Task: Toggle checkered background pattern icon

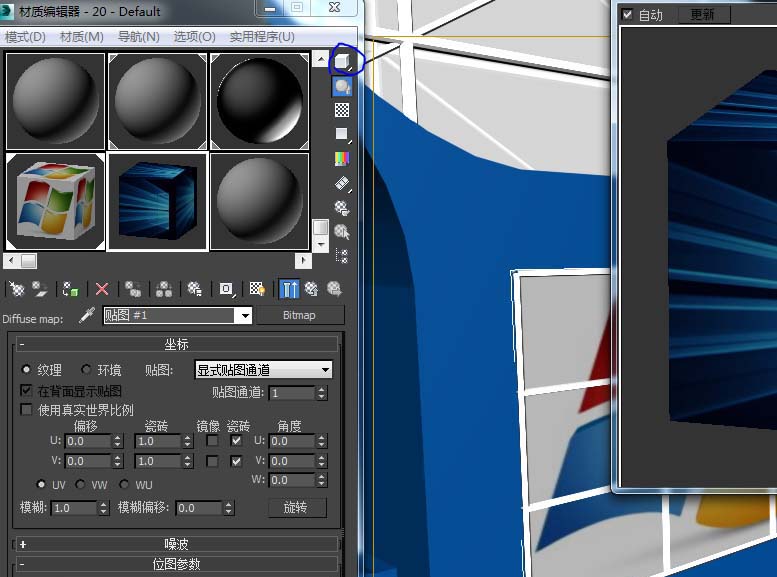Action: 342,111
